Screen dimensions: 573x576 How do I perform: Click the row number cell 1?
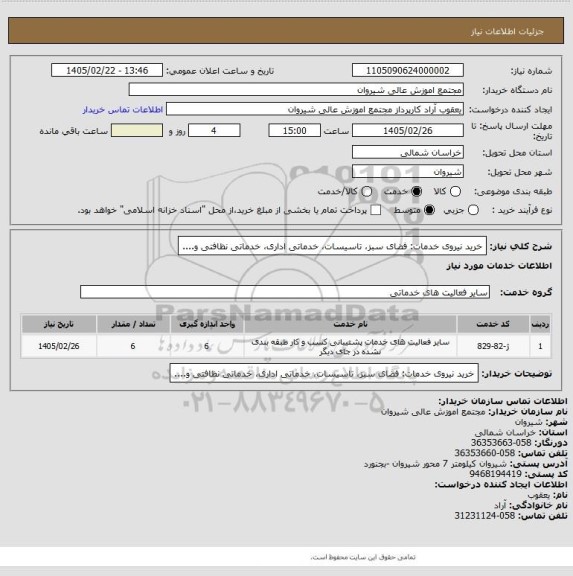540,346
